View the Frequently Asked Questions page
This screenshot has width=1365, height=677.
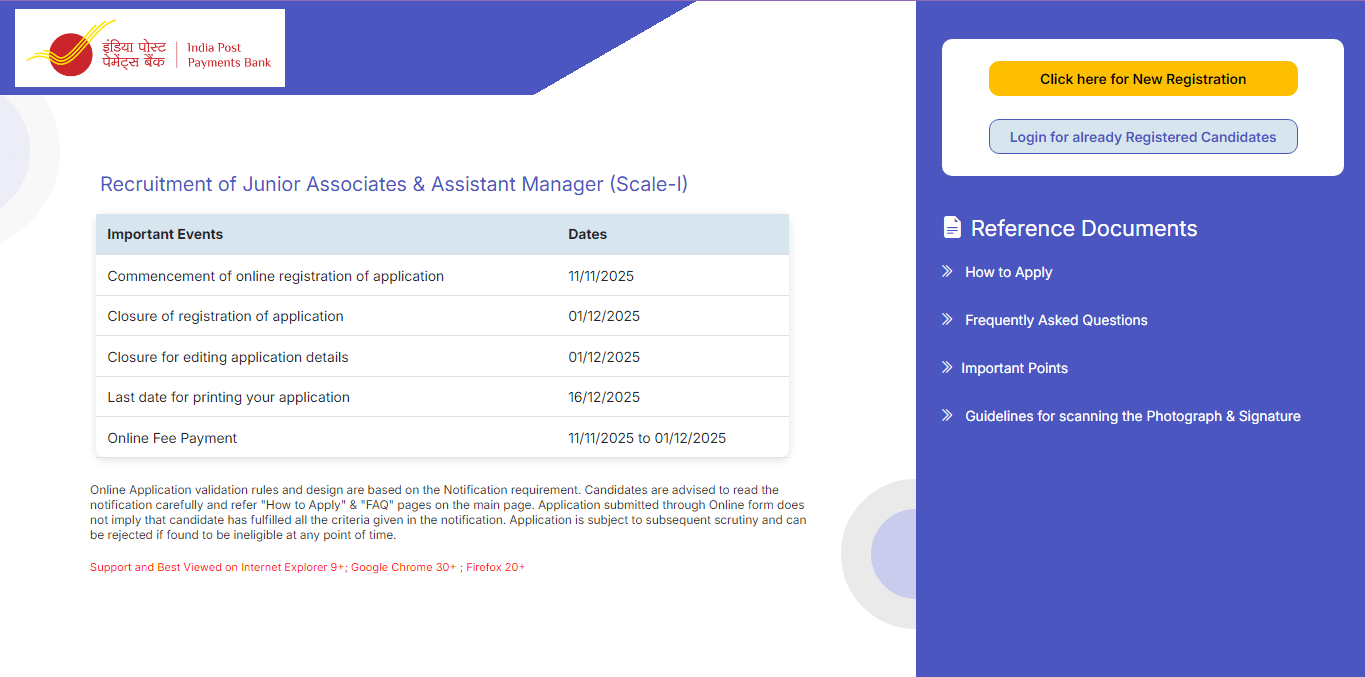1055,319
